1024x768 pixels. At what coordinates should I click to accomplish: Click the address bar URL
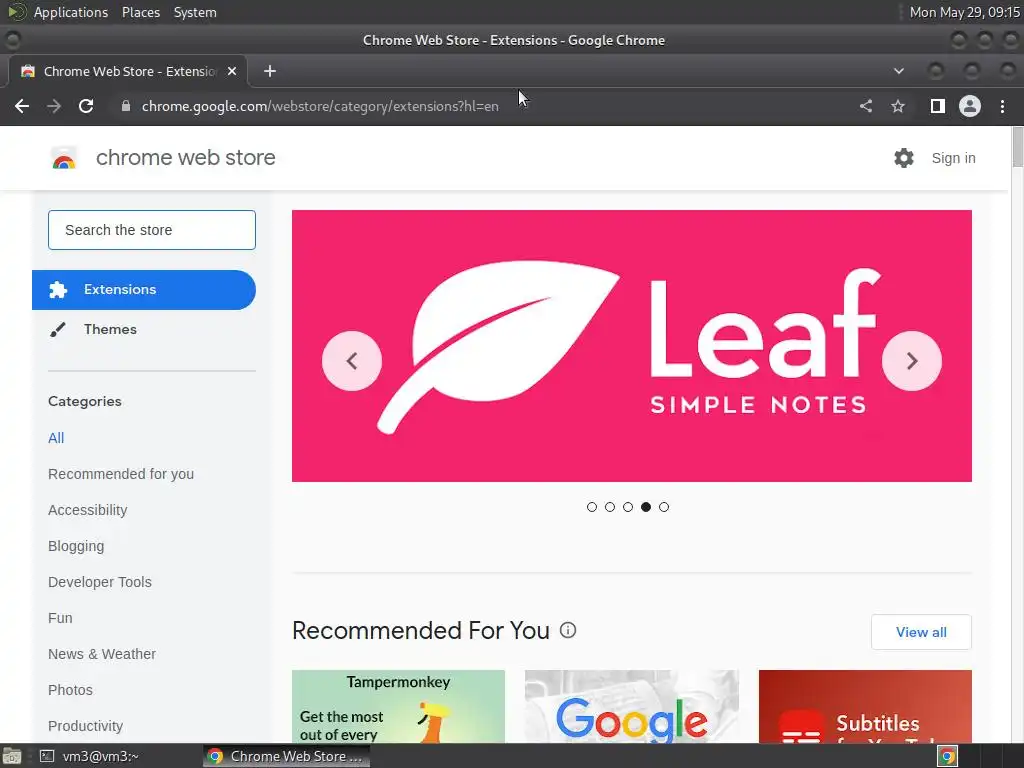[x=320, y=106]
